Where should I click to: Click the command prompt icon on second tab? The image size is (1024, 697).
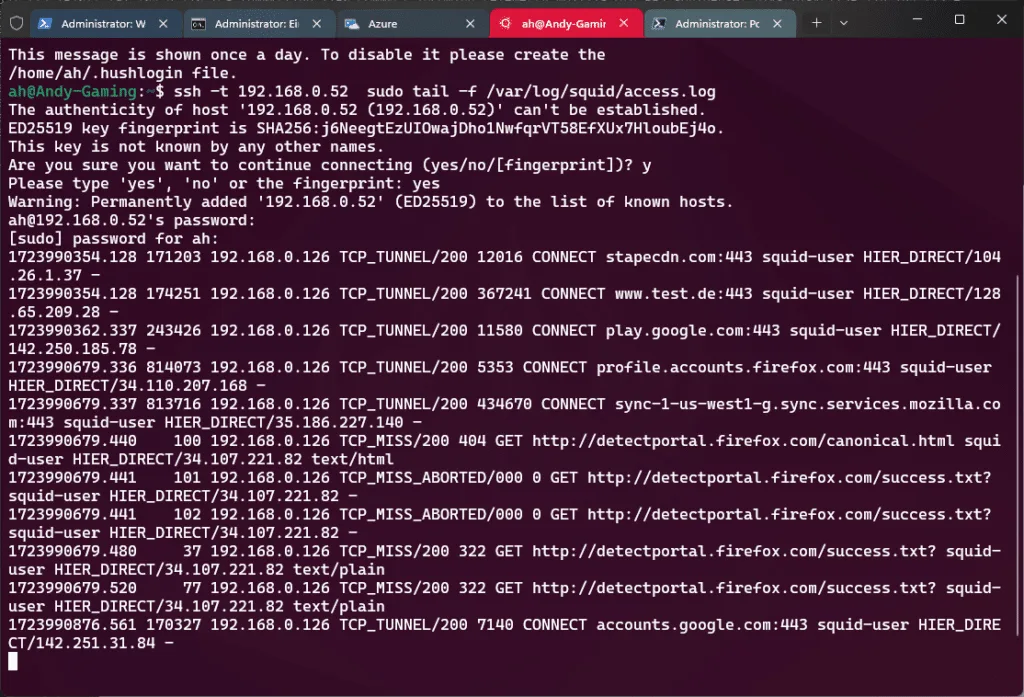tap(198, 24)
